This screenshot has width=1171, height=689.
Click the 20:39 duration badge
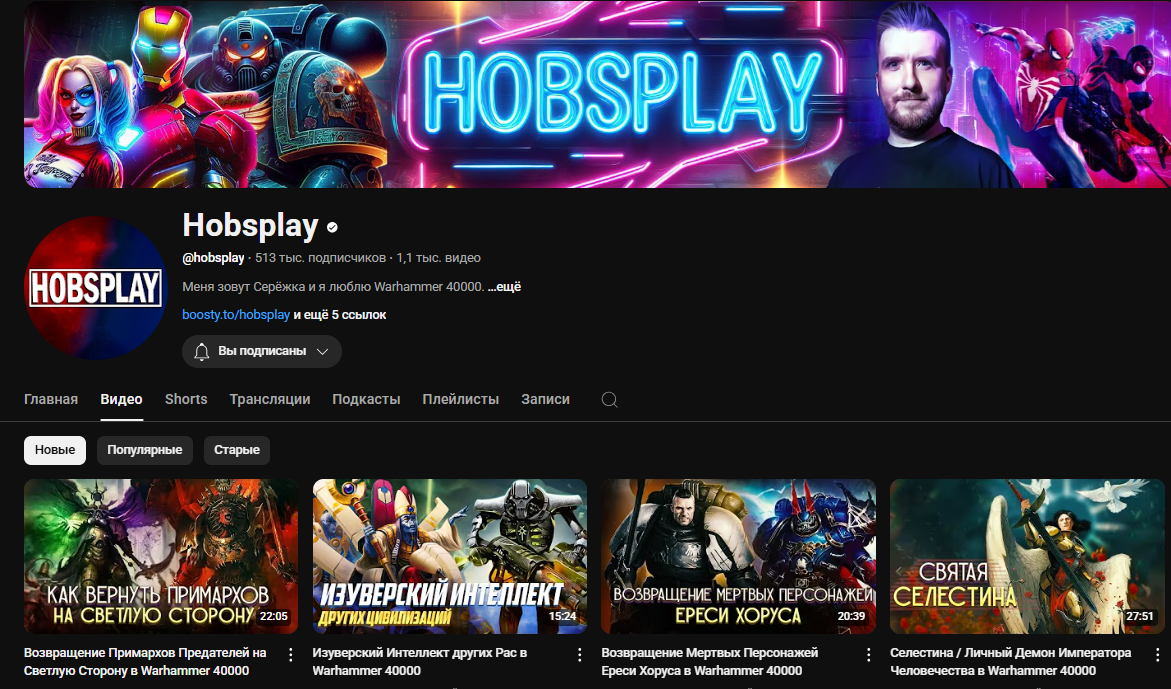pyautogui.click(x=851, y=617)
